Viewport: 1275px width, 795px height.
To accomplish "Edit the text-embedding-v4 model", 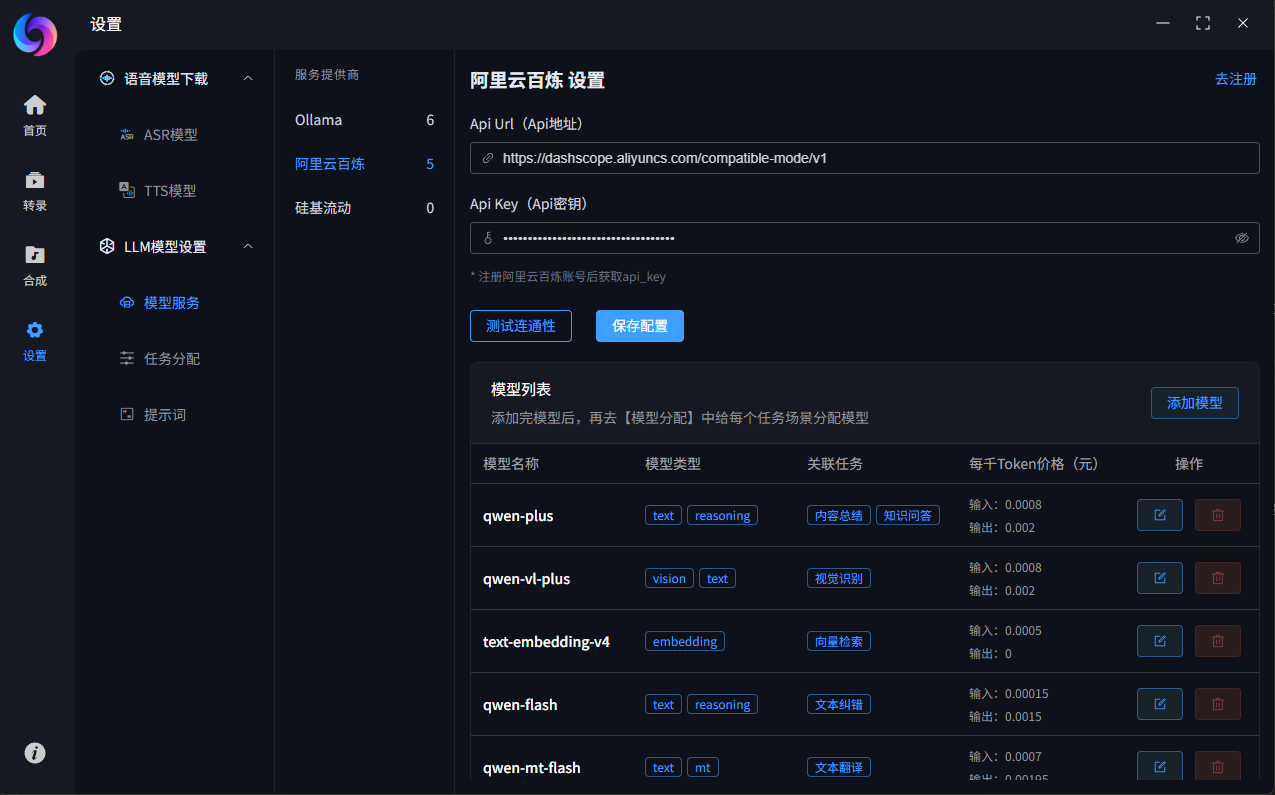I will [1160, 641].
